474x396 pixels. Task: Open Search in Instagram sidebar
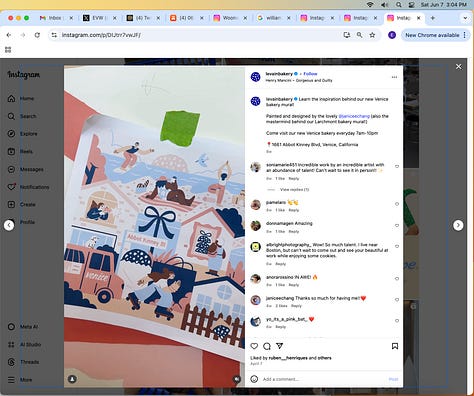click(x=22, y=116)
